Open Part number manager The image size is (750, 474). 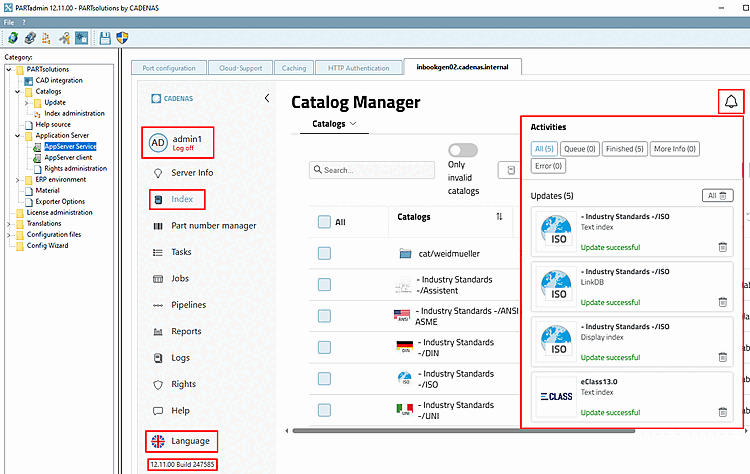point(213,226)
